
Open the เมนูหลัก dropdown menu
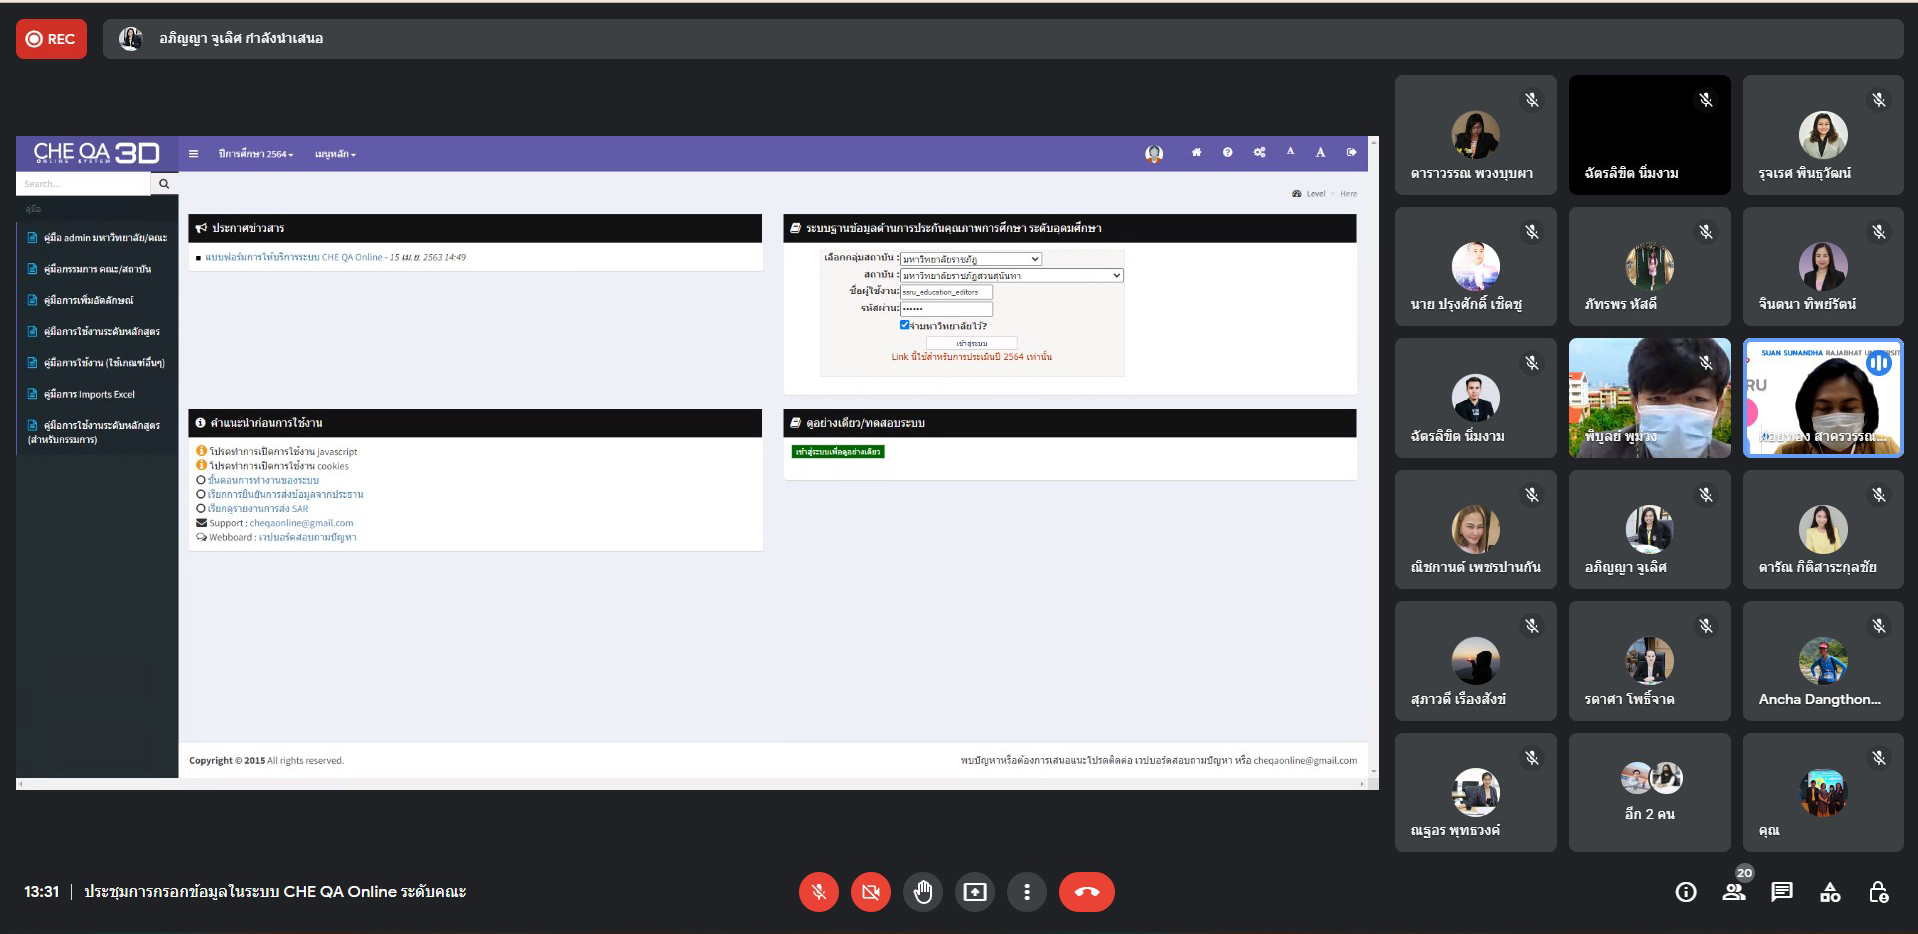tap(335, 154)
